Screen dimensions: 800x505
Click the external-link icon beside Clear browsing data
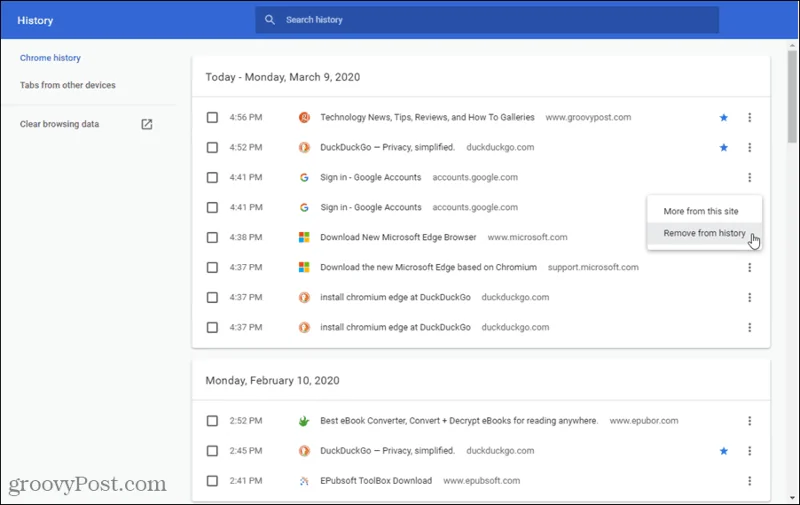click(146, 124)
